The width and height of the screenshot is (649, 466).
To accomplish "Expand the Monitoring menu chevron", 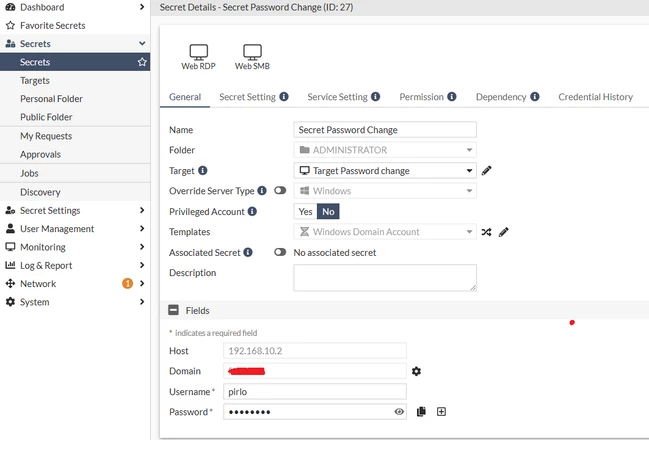I will click(142, 247).
